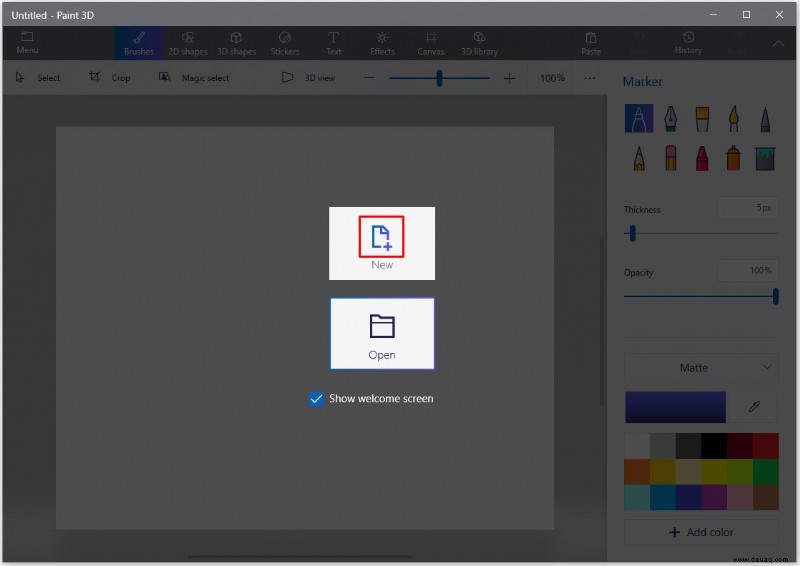Viewport: 800px width, 566px height.
Task: Expand the Matte material dropdown
Action: [x=702, y=367]
